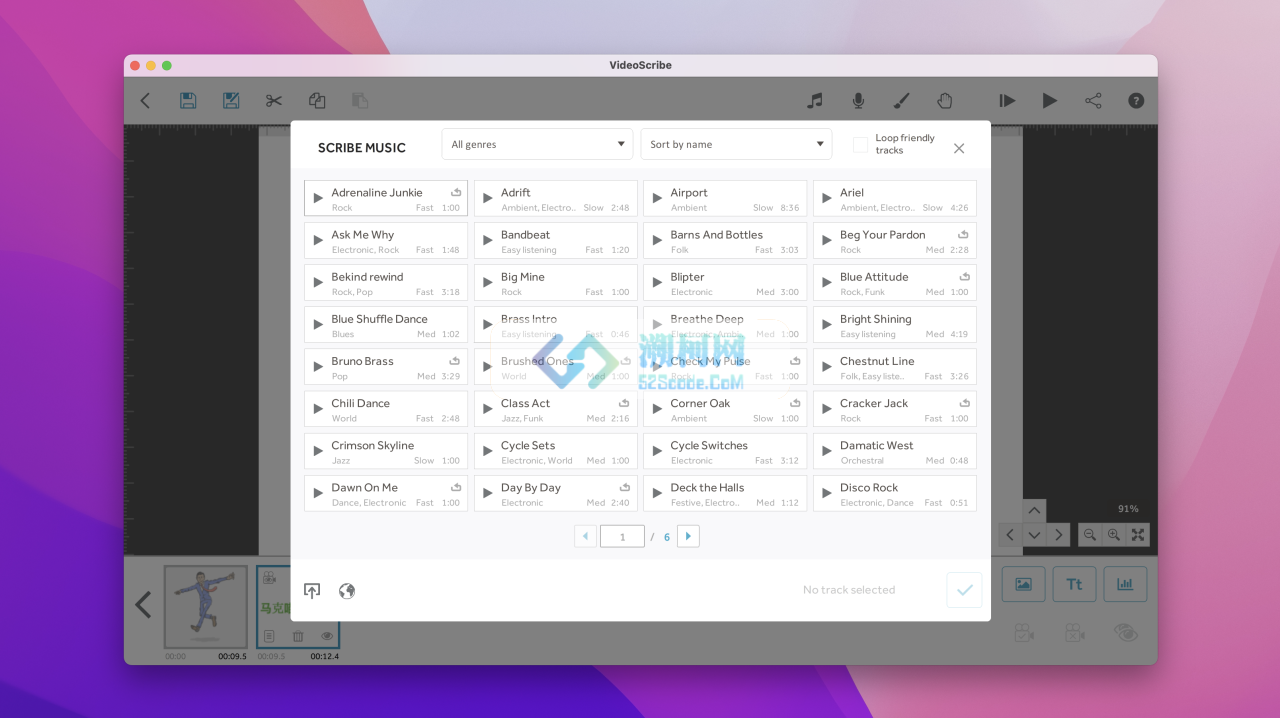Open the Sort by name dropdown

736,144
